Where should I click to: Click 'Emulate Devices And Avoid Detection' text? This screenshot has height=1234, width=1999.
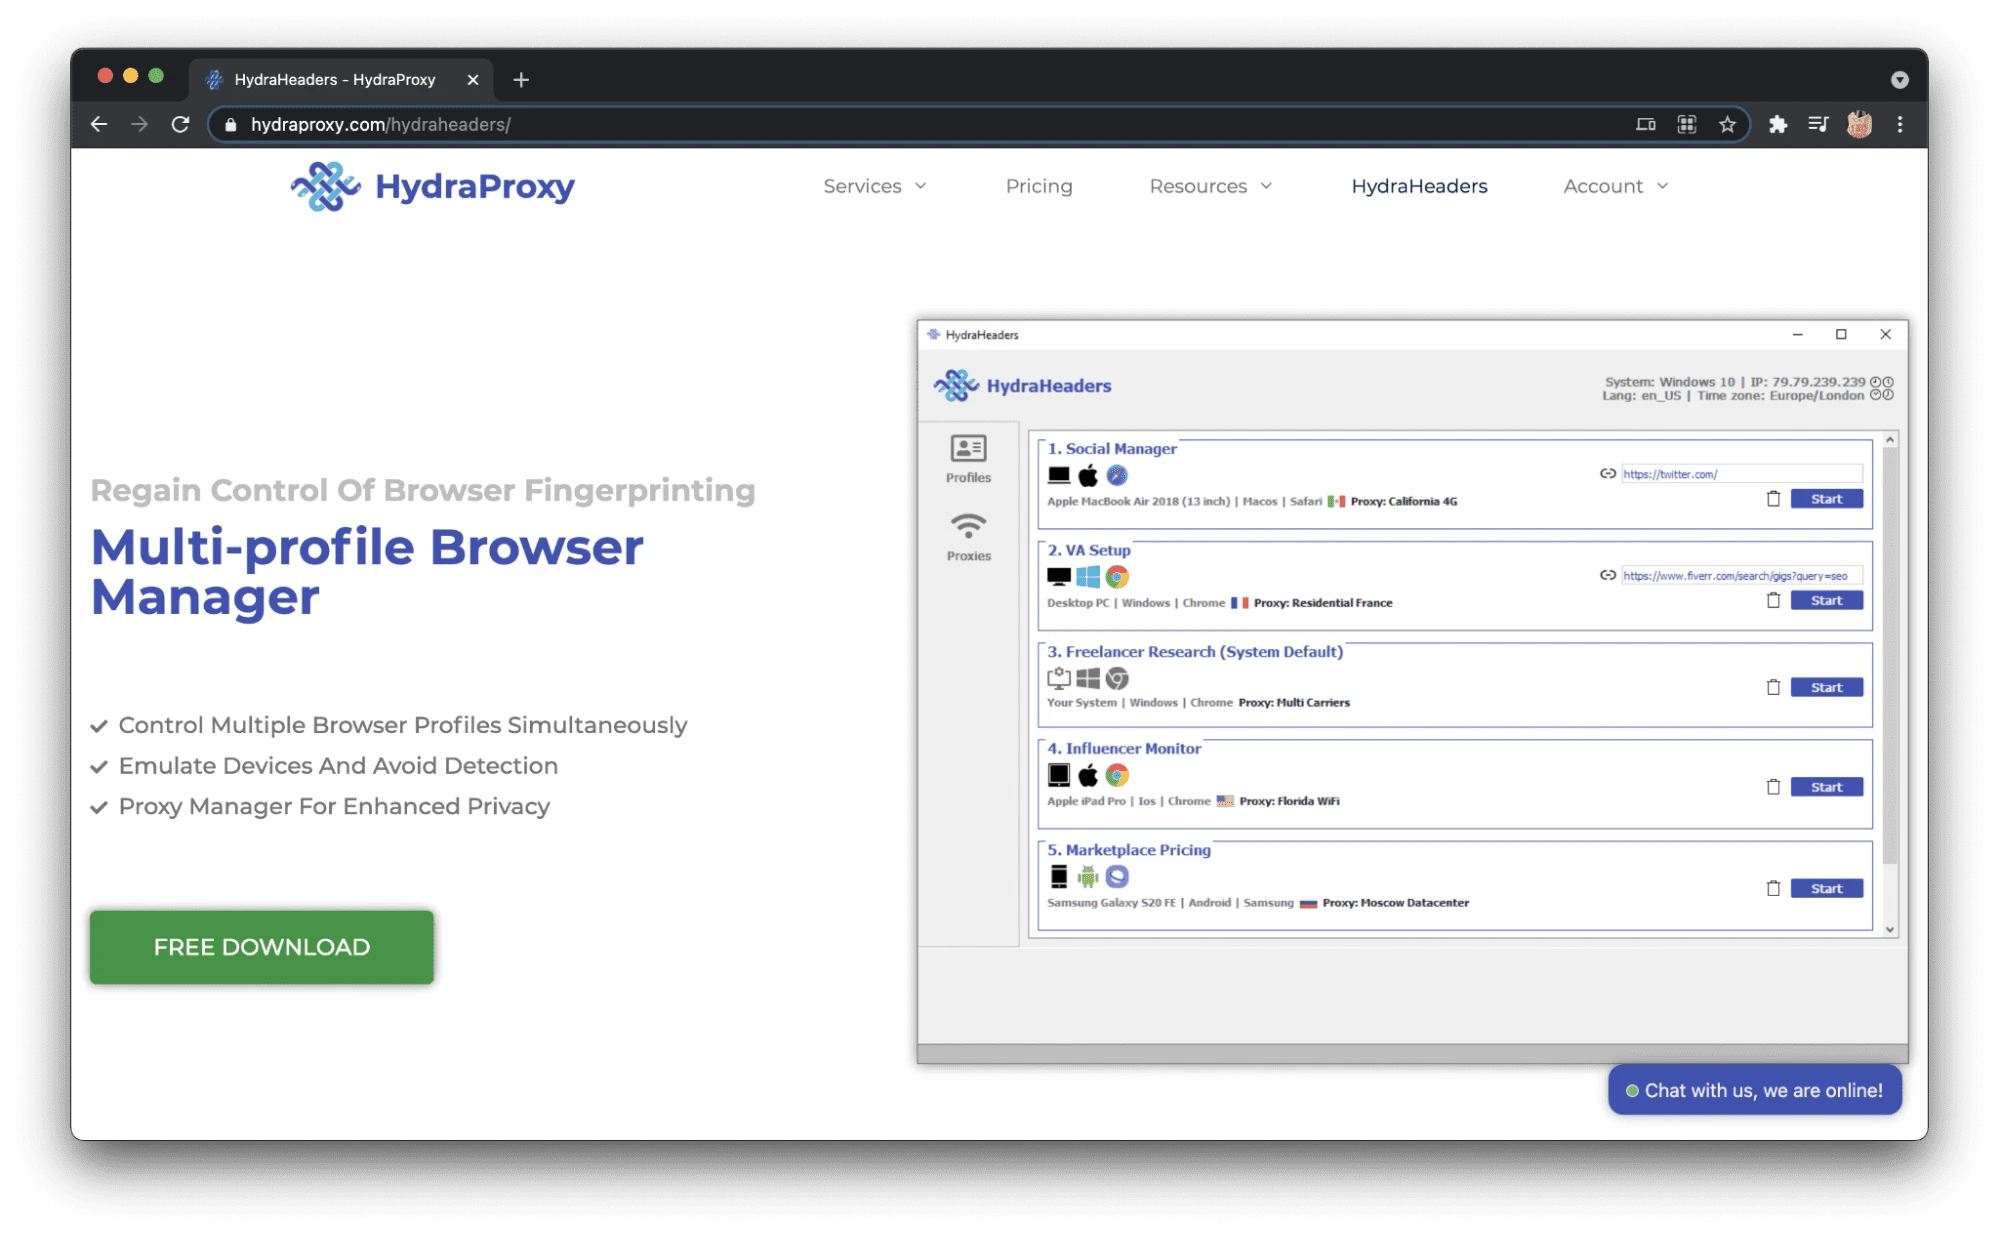click(338, 766)
